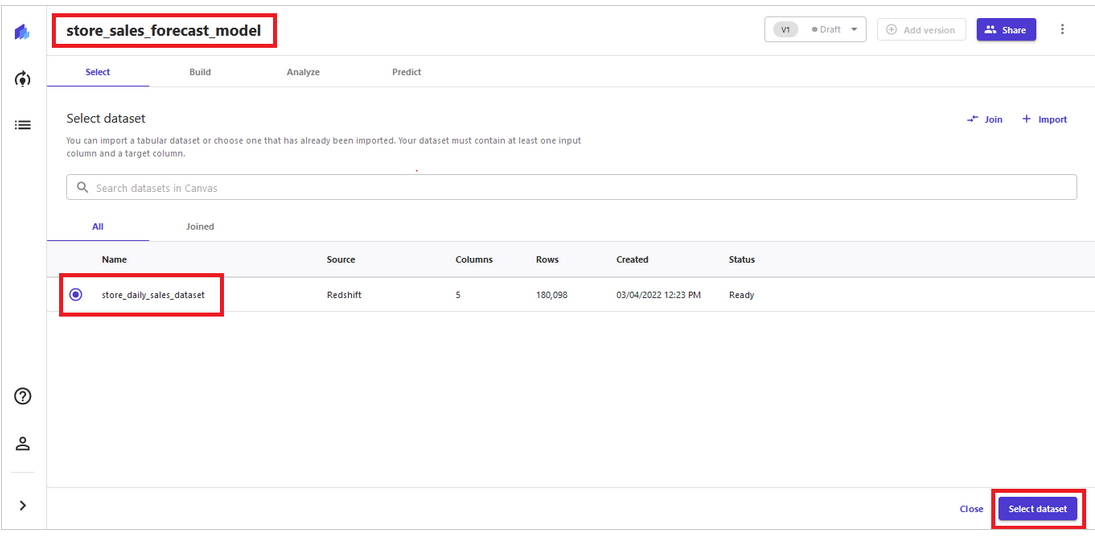Show the Joined datasets tab
Viewport: 1095px width, 541px height.
pyautogui.click(x=200, y=227)
